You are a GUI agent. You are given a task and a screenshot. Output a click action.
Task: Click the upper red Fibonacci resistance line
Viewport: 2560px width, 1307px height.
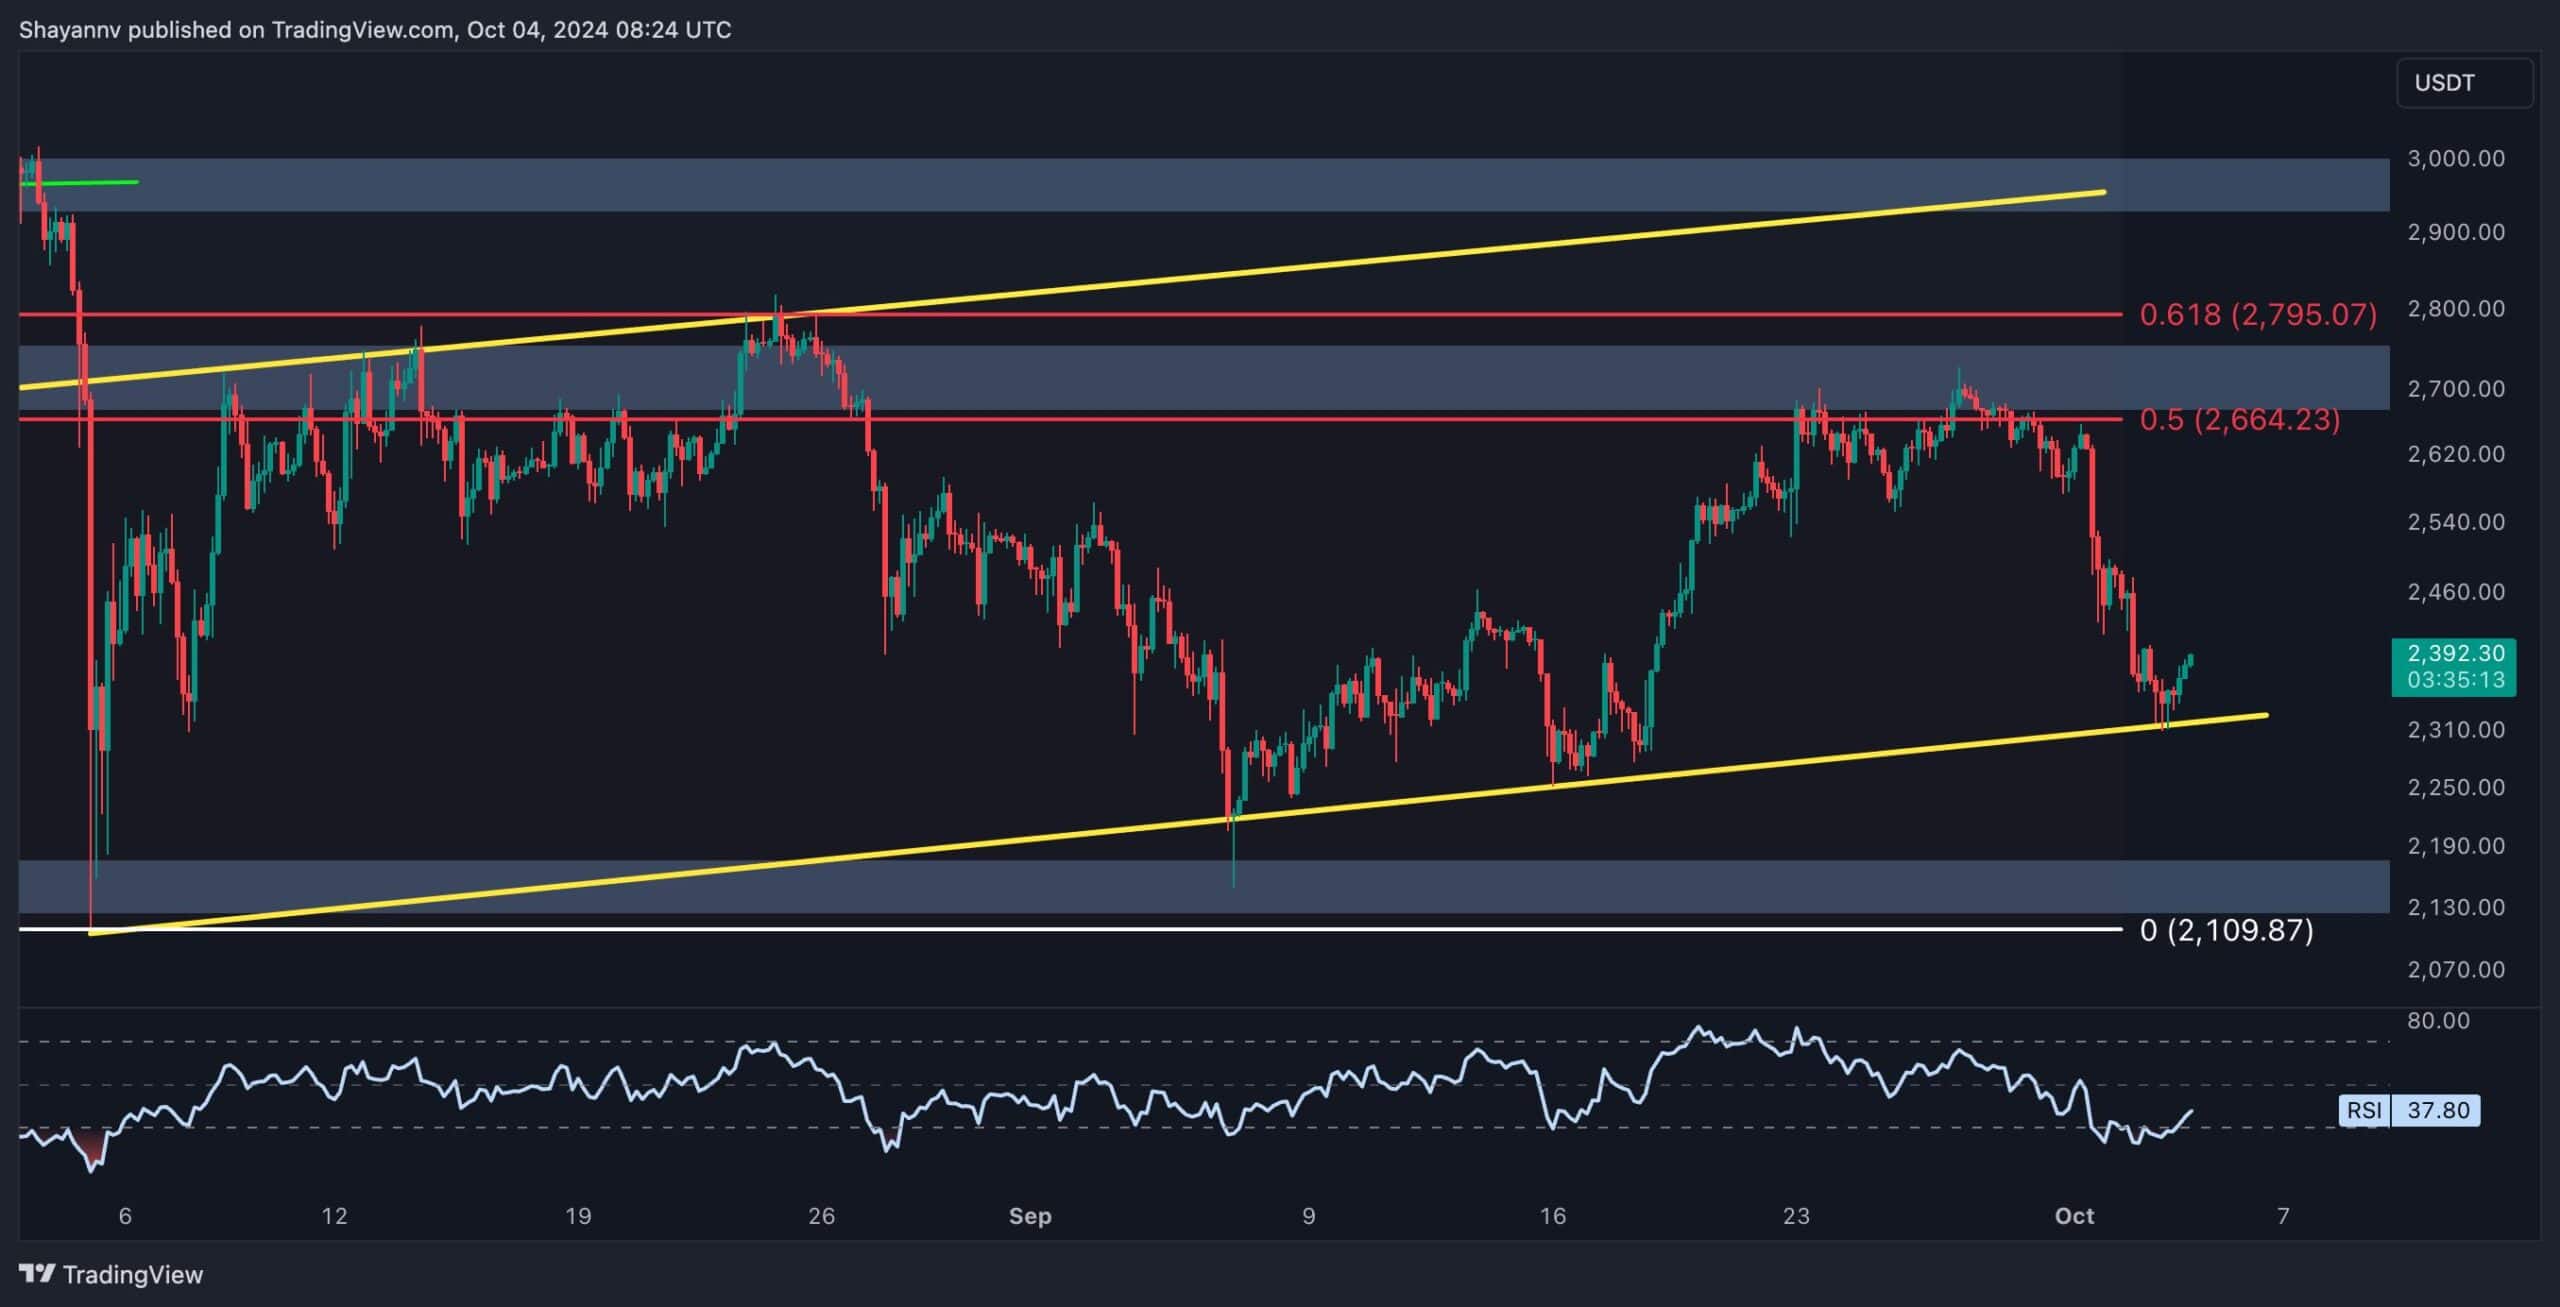tap(1400, 313)
